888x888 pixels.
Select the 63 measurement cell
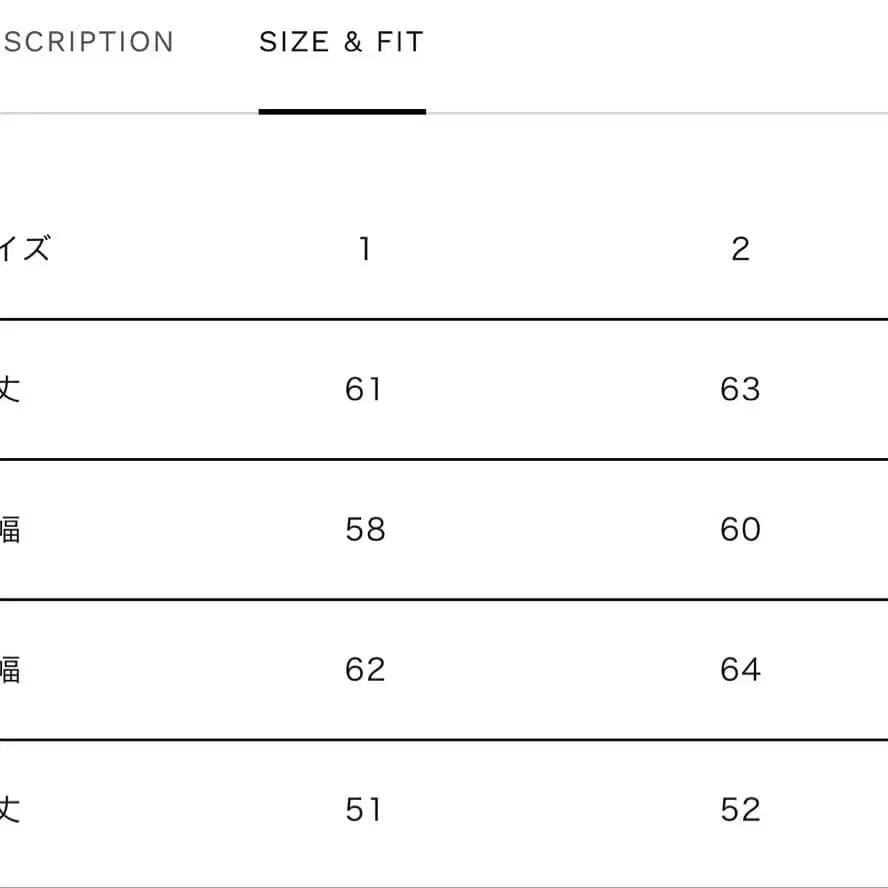click(740, 389)
